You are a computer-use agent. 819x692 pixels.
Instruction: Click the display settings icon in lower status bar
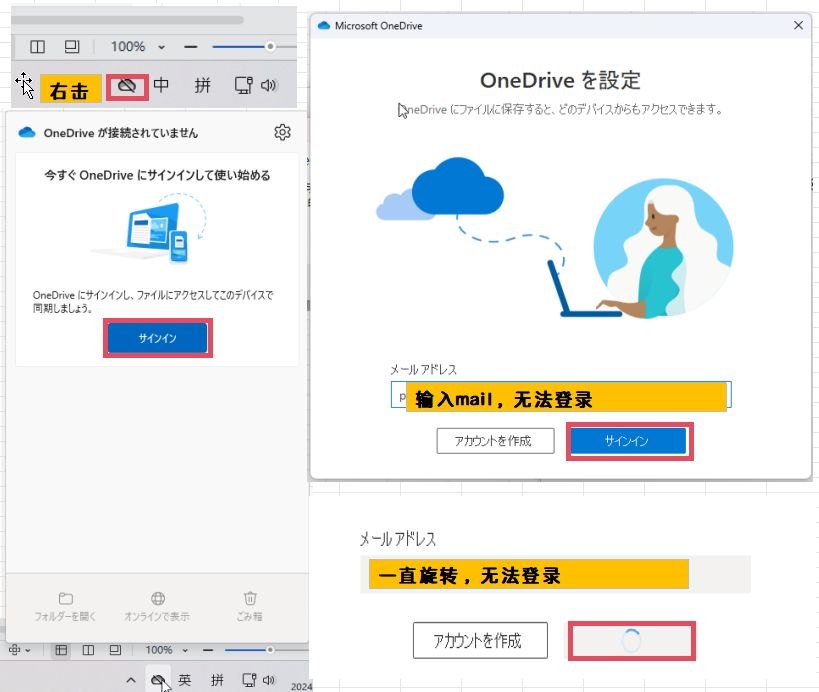click(x=15, y=650)
